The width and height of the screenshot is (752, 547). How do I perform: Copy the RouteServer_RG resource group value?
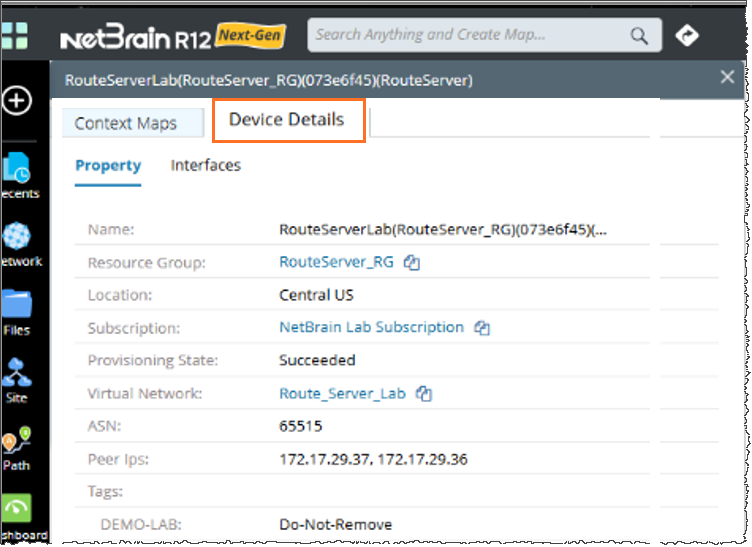click(x=411, y=262)
